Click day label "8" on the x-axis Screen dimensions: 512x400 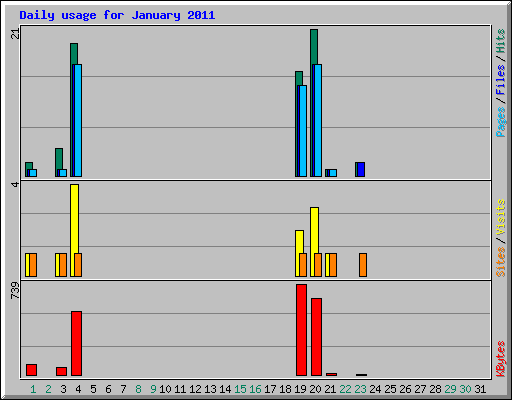[138, 389]
